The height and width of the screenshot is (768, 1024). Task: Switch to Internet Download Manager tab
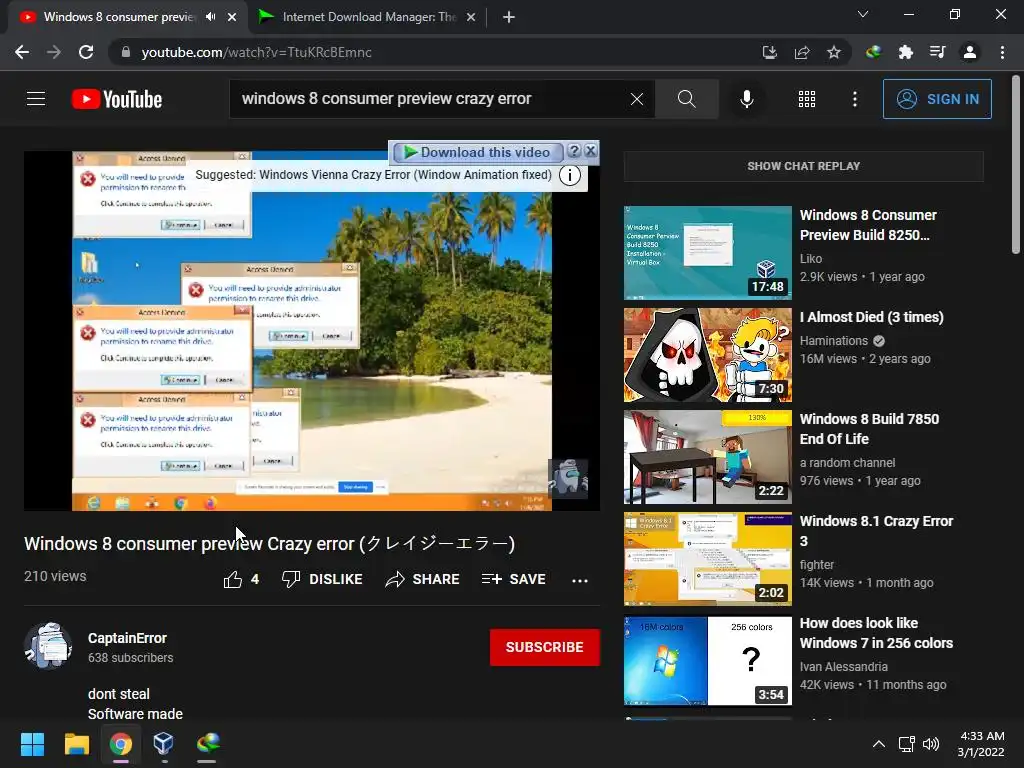pyautogui.click(x=367, y=17)
